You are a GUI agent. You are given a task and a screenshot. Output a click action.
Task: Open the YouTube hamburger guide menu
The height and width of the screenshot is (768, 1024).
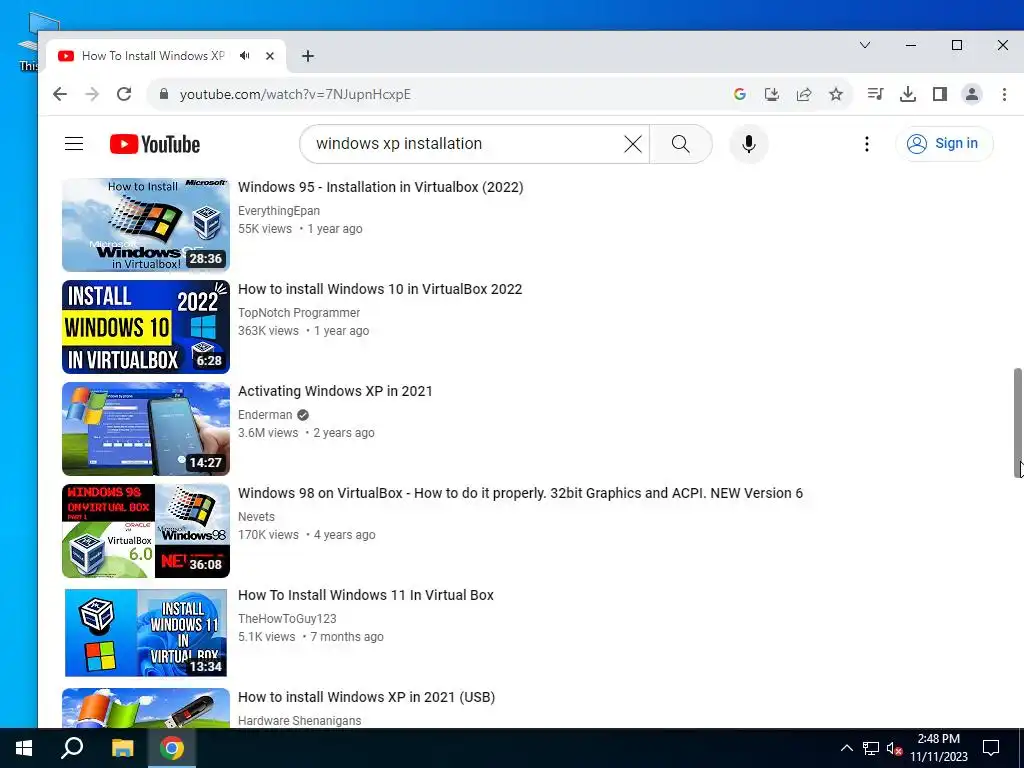(x=74, y=144)
